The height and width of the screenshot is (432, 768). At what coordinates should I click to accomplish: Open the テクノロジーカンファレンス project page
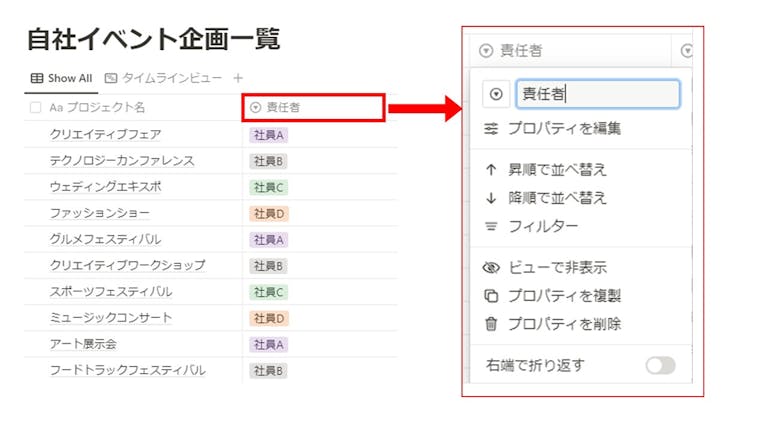(122, 161)
